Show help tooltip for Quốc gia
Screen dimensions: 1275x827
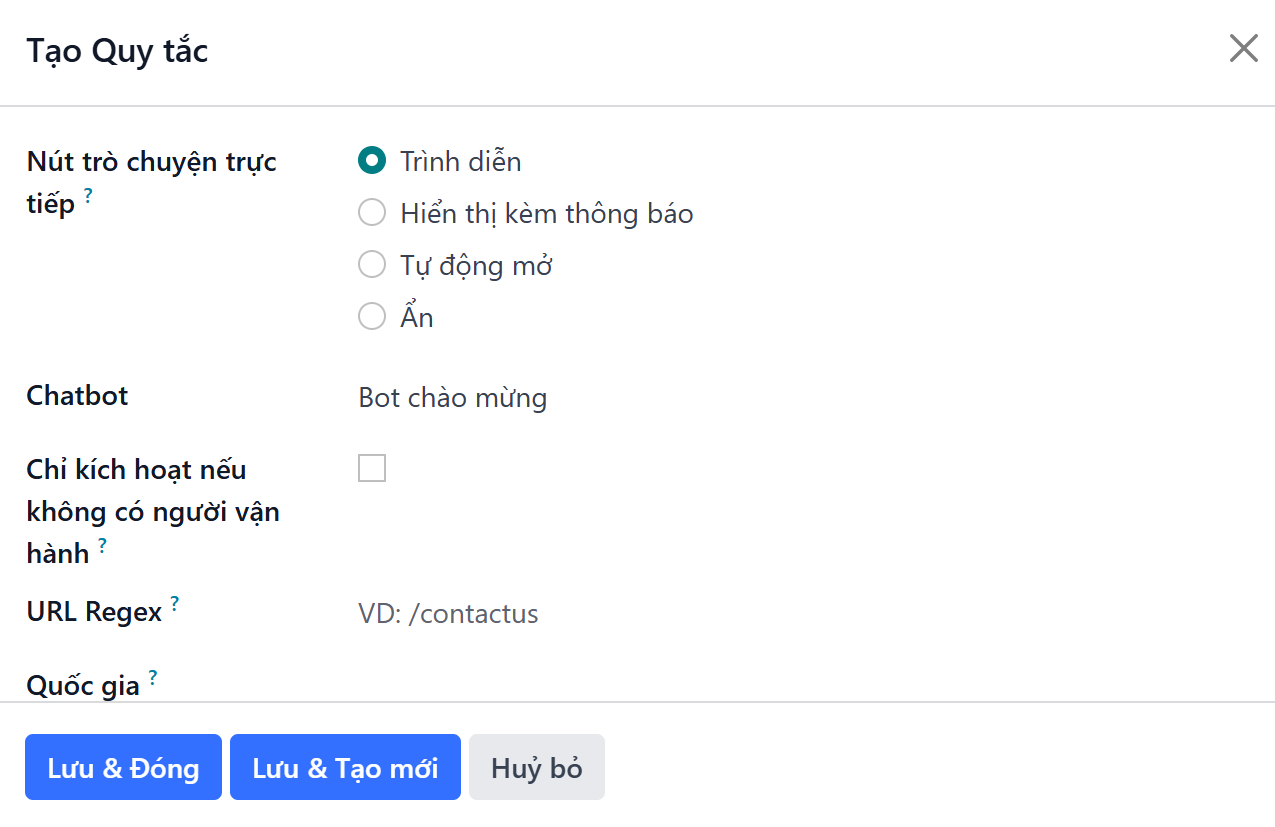[153, 677]
